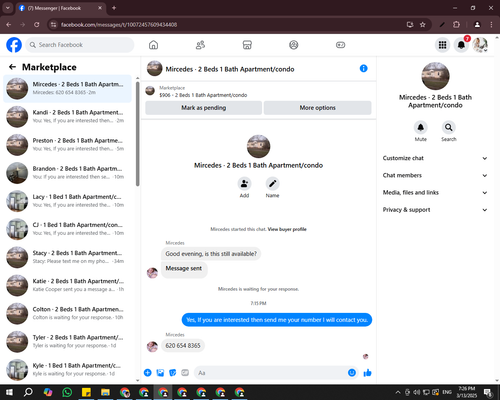Open emoji picker in message box

pyautogui.click(x=352, y=373)
